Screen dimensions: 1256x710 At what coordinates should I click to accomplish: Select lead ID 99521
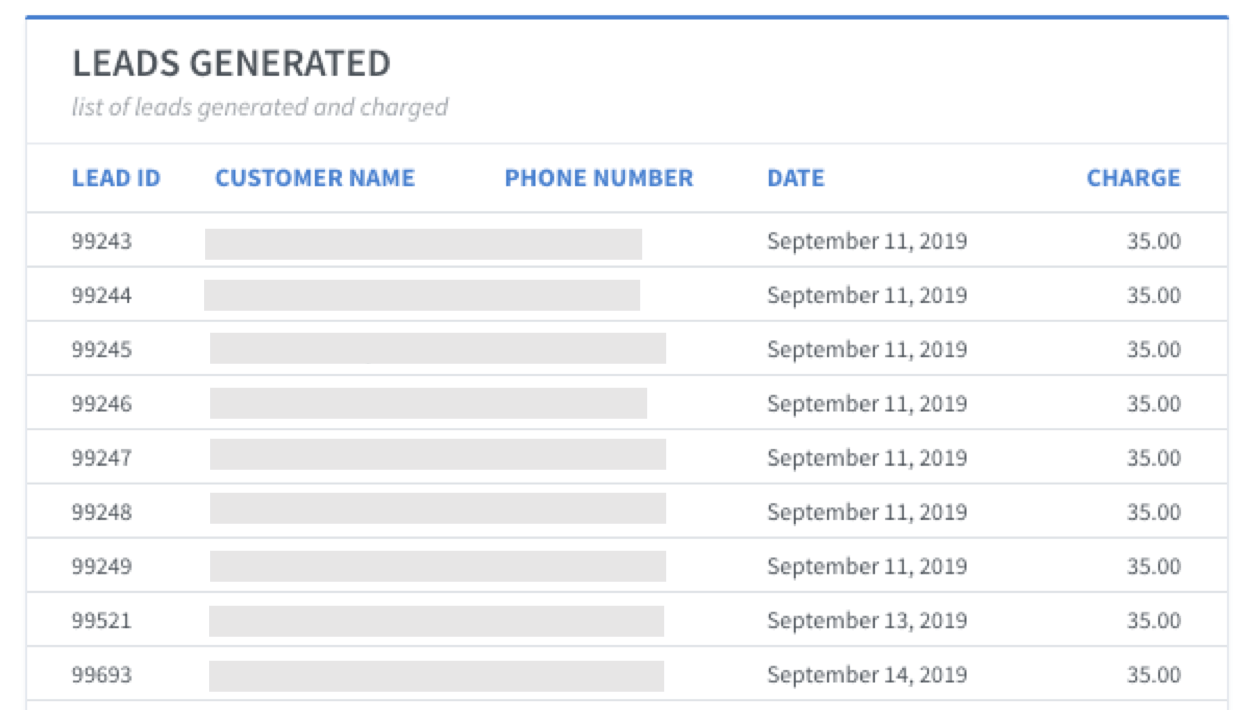[x=101, y=620]
